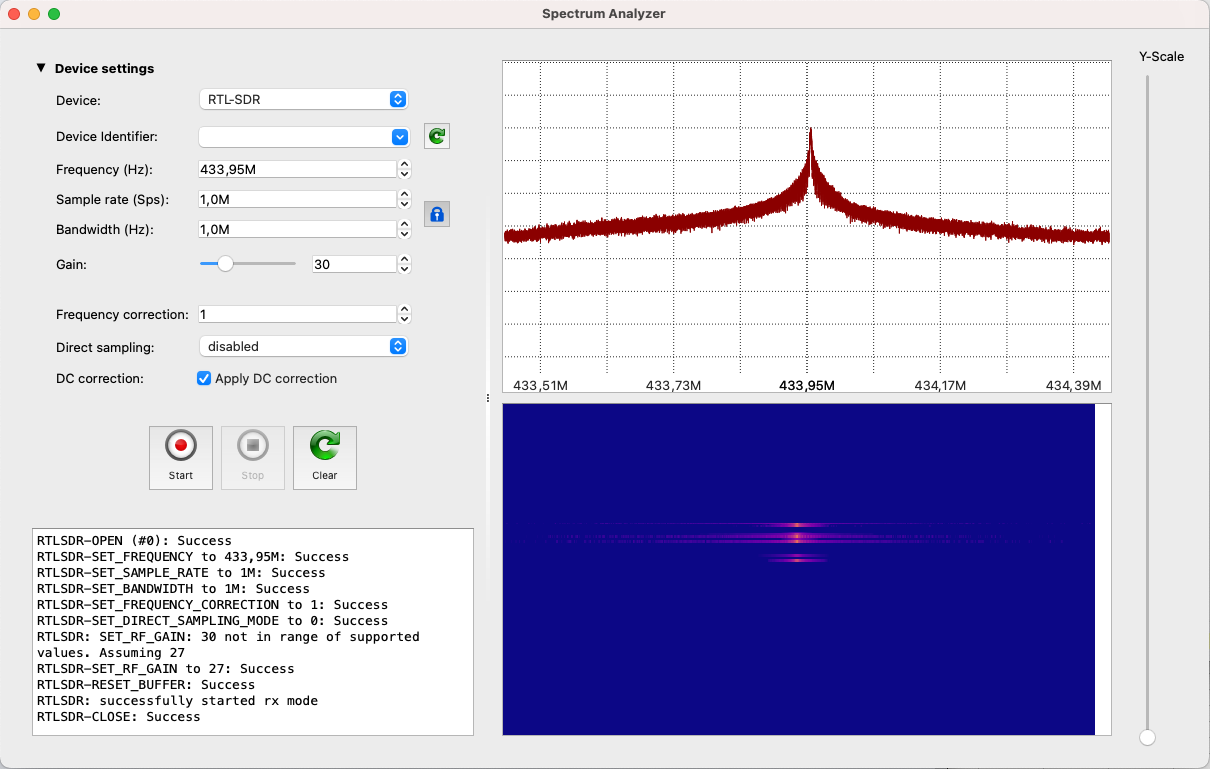Click the Frequency correction stepper
Image resolution: width=1210 pixels, height=769 pixels.
(404, 314)
